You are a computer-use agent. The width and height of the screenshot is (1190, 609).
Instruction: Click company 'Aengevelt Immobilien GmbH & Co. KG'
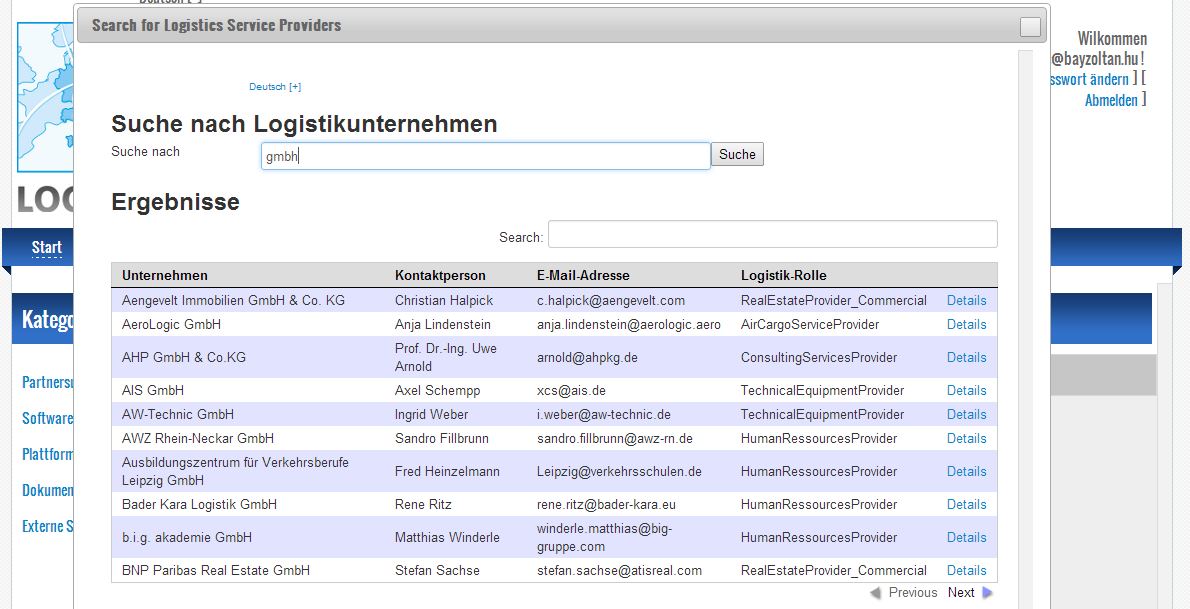233,301
